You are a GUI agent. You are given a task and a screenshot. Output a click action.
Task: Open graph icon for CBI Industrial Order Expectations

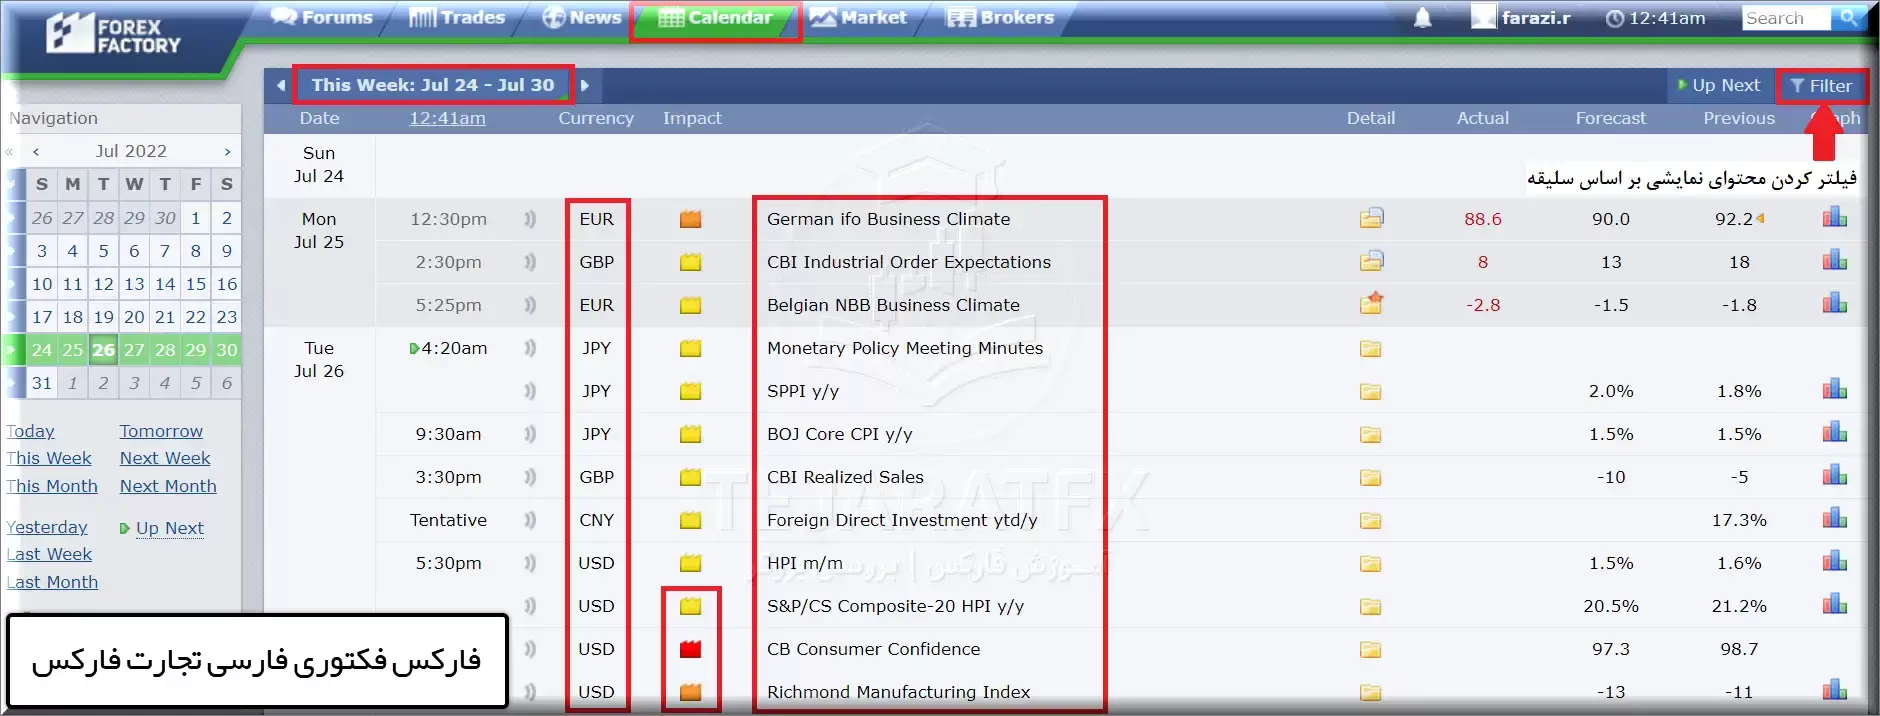pos(1834,261)
